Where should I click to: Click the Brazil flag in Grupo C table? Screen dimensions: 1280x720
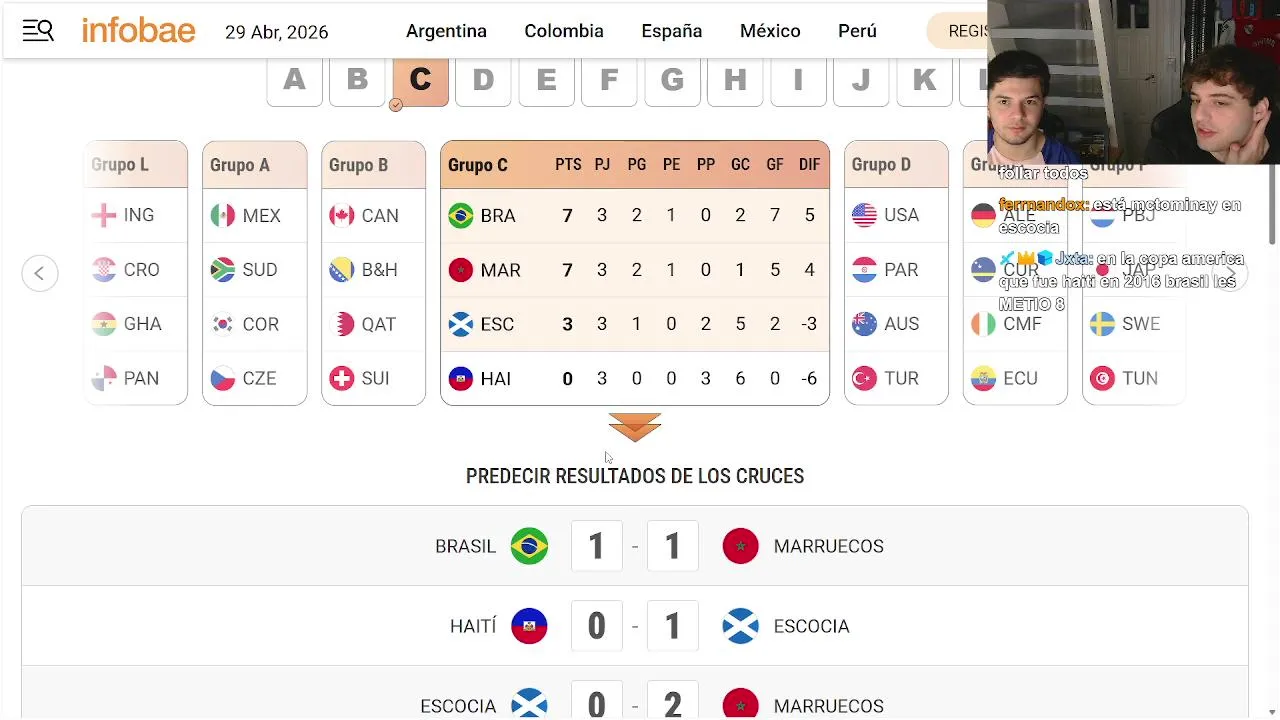tap(461, 216)
